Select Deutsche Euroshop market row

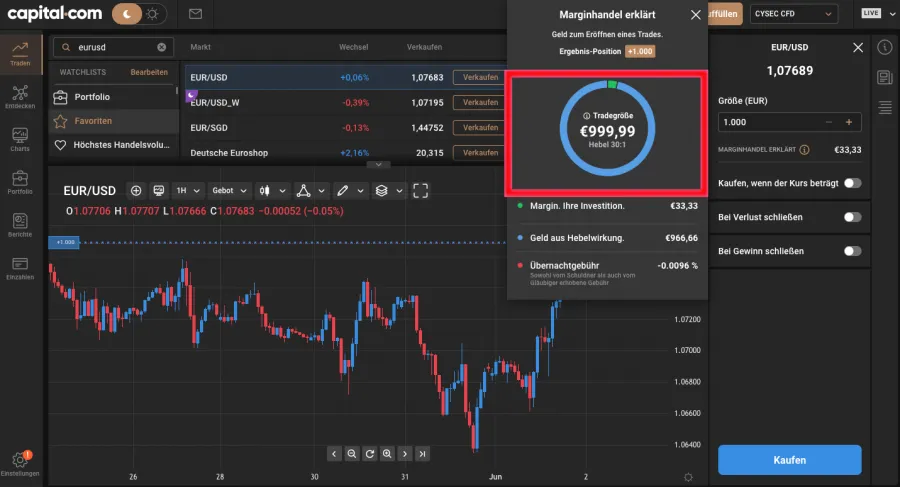(346, 152)
